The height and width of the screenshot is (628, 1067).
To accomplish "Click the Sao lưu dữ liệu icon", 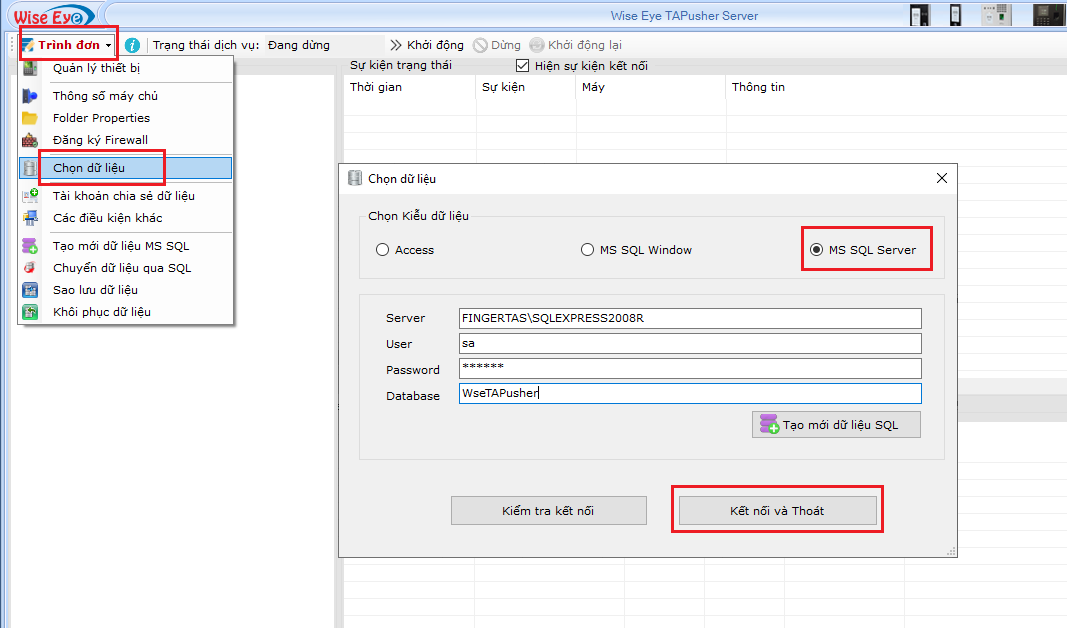I will (31, 290).
